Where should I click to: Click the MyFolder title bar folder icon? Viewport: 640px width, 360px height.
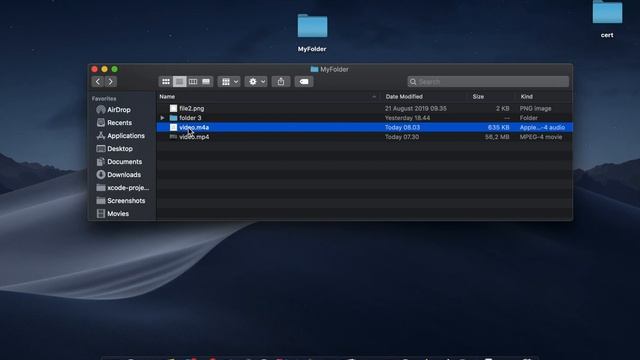tap(314, 69)
